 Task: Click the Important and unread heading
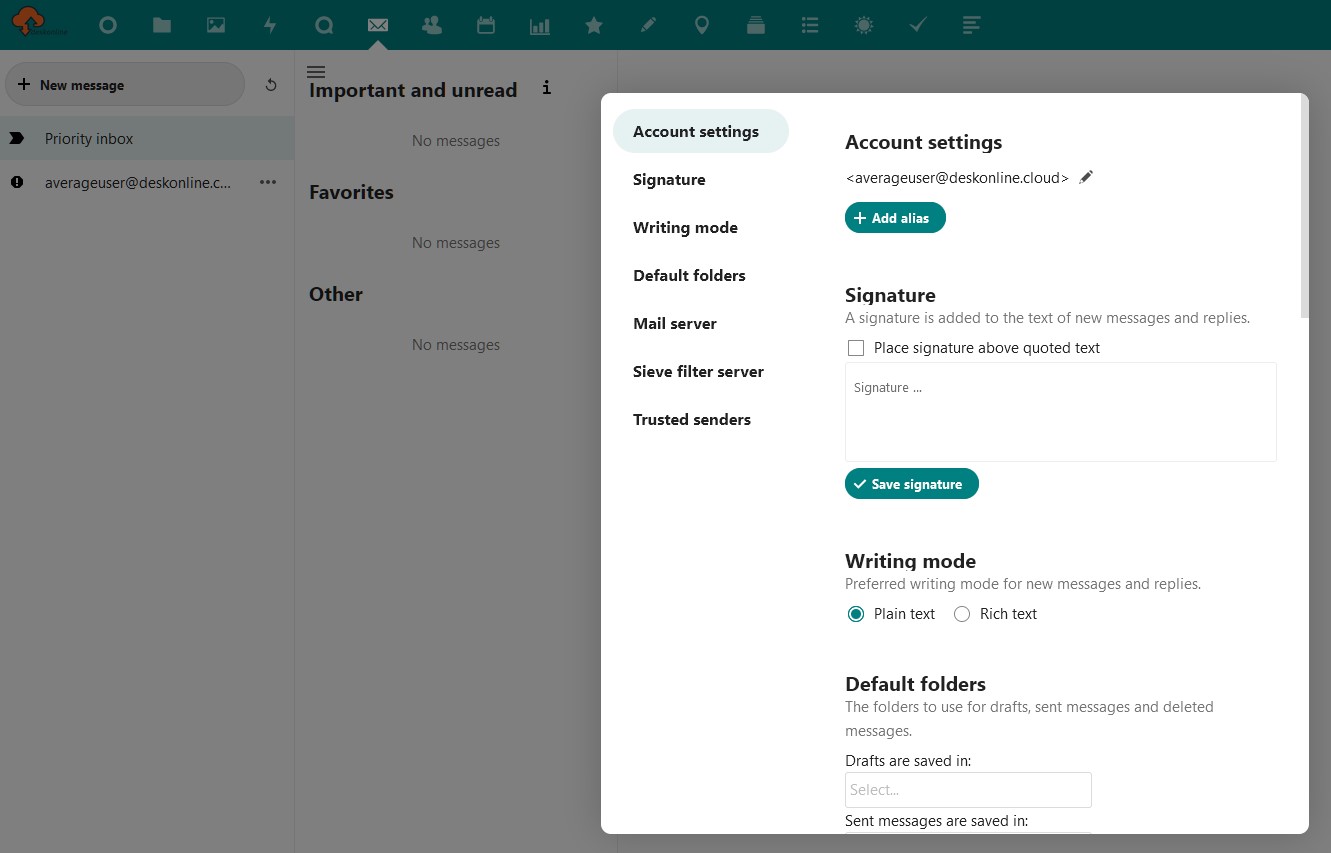coord(413,90)
